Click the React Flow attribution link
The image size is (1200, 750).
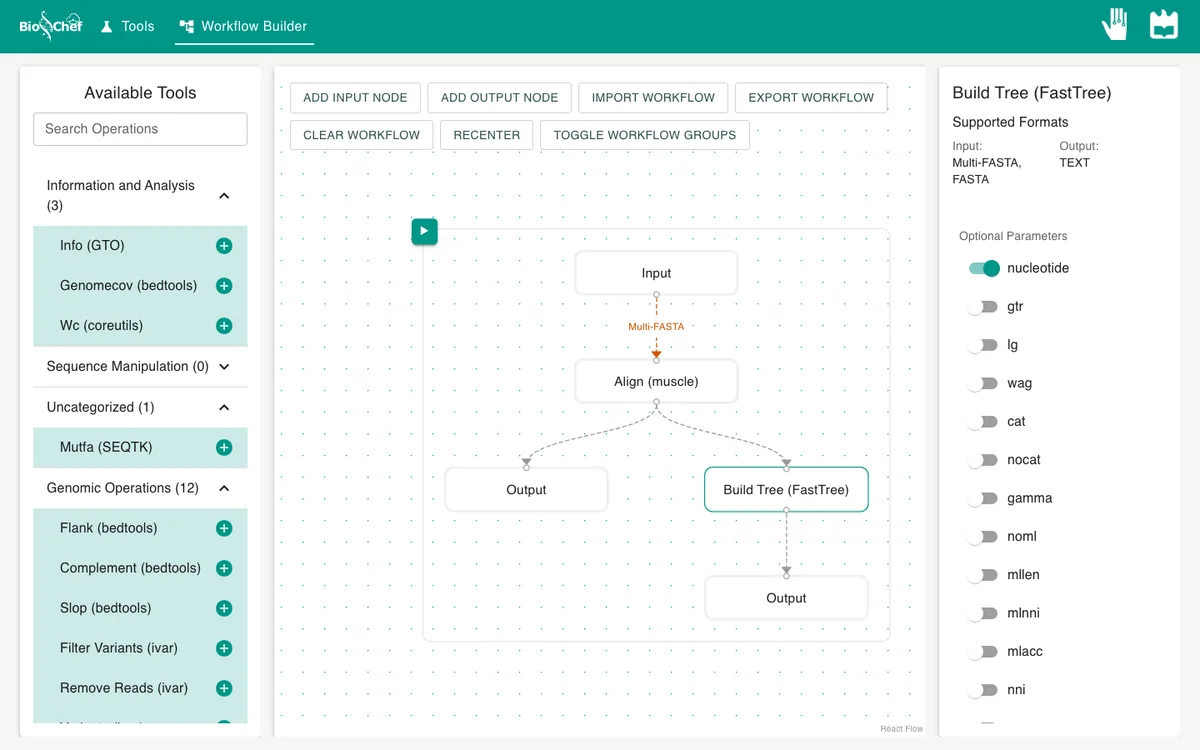pyautogui.click(x=901, y=729)
